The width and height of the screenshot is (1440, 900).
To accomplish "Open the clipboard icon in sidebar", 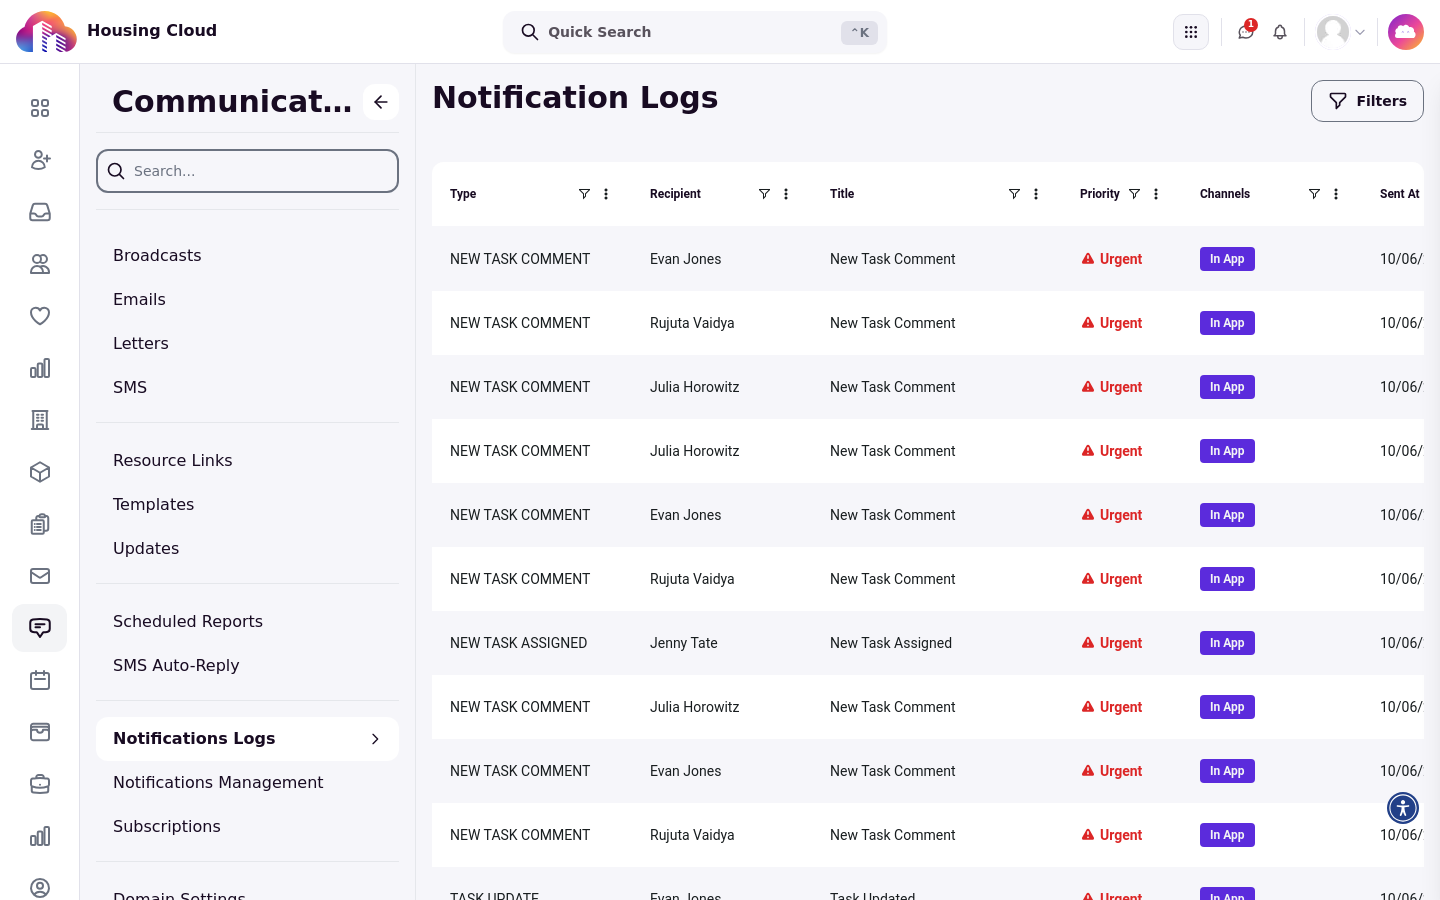I will click(40, 524).
